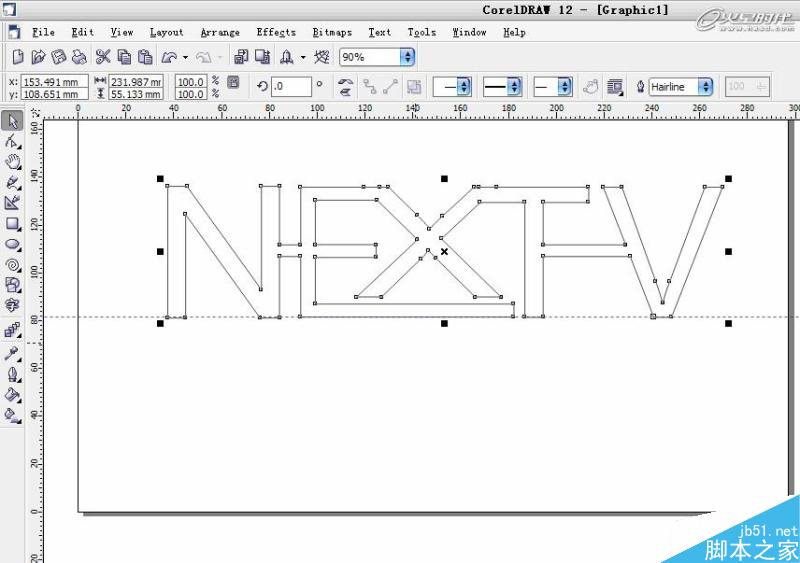
Task: Select the Ellipse tool
Action: coord(12,244)
